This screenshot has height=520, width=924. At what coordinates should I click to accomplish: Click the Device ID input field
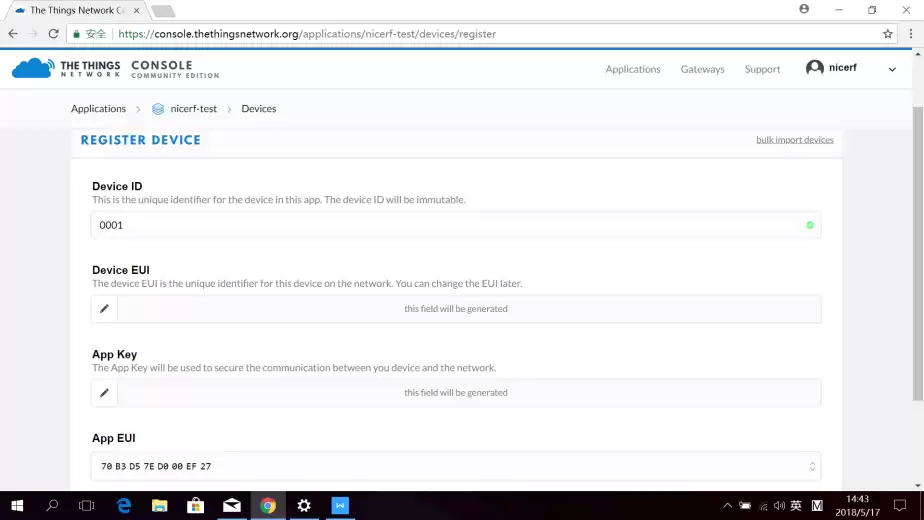450,225
